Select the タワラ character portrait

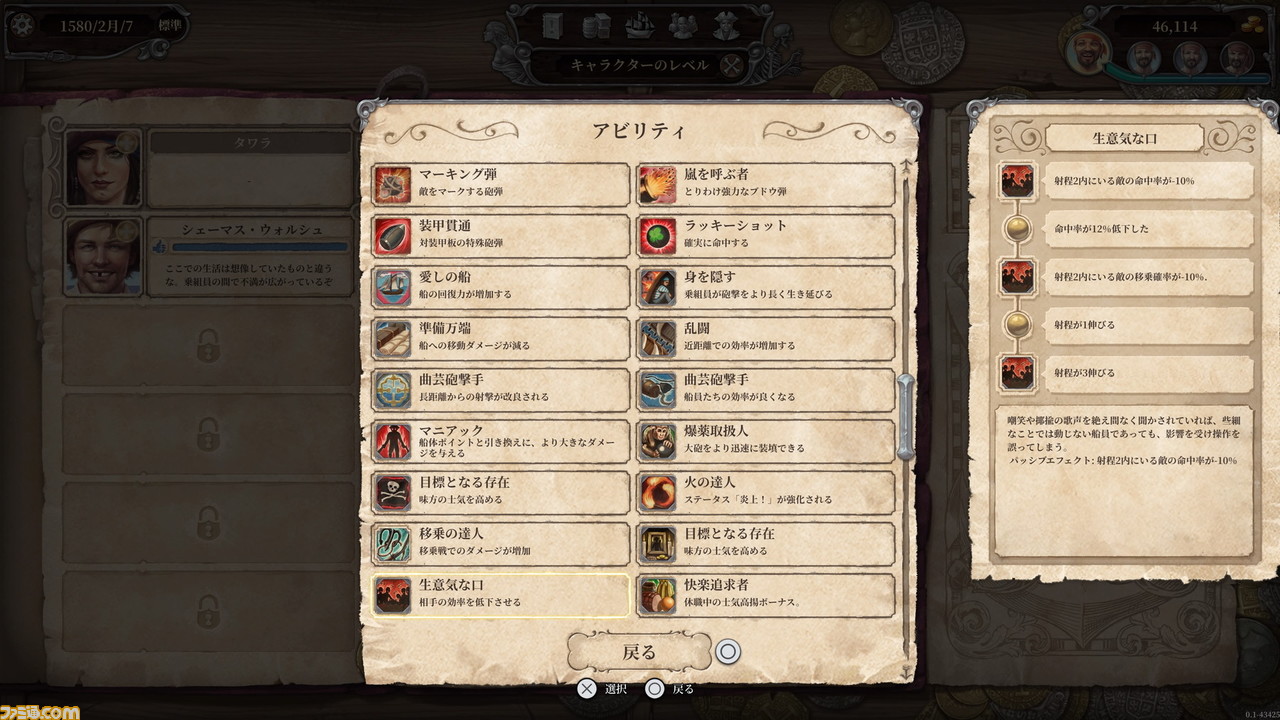point(103,167)
